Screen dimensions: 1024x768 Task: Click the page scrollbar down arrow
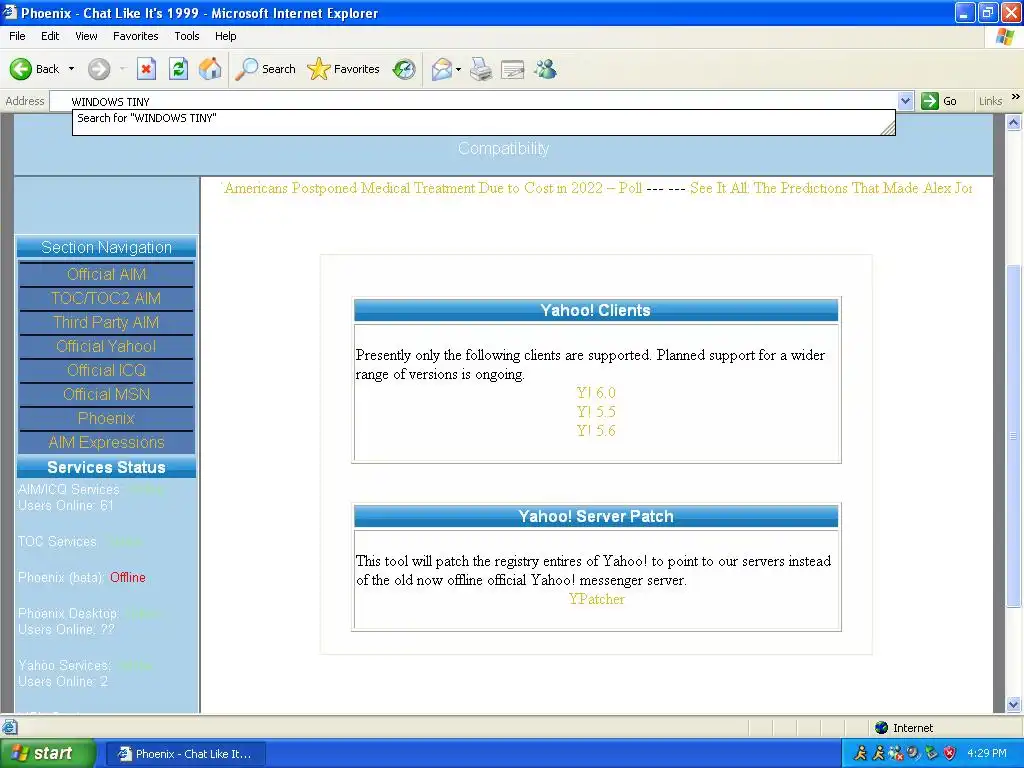tap(1014, 705)
